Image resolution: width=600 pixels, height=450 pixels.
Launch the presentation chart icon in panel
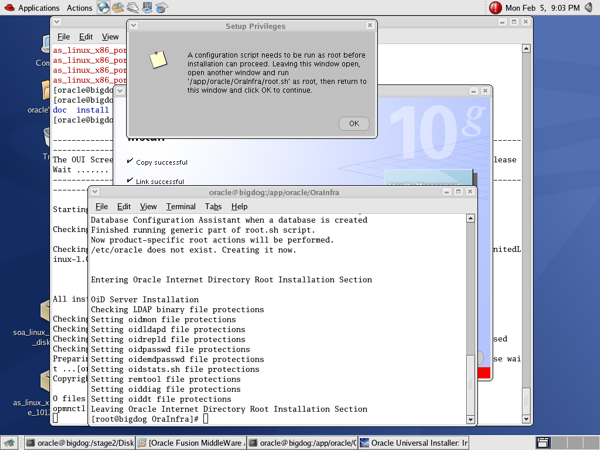click(x=147, y=7)
